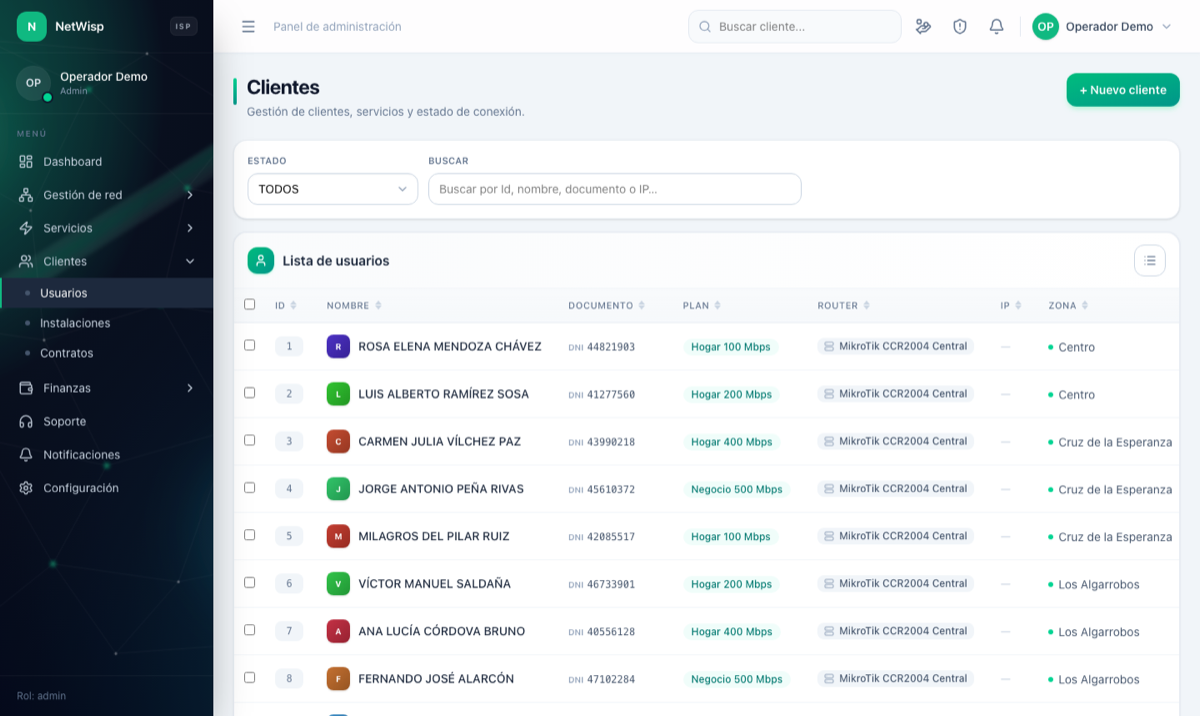Click the NetWisp logo icon
This screenshot has width=1200, height=716.
[x=32, y=27]
